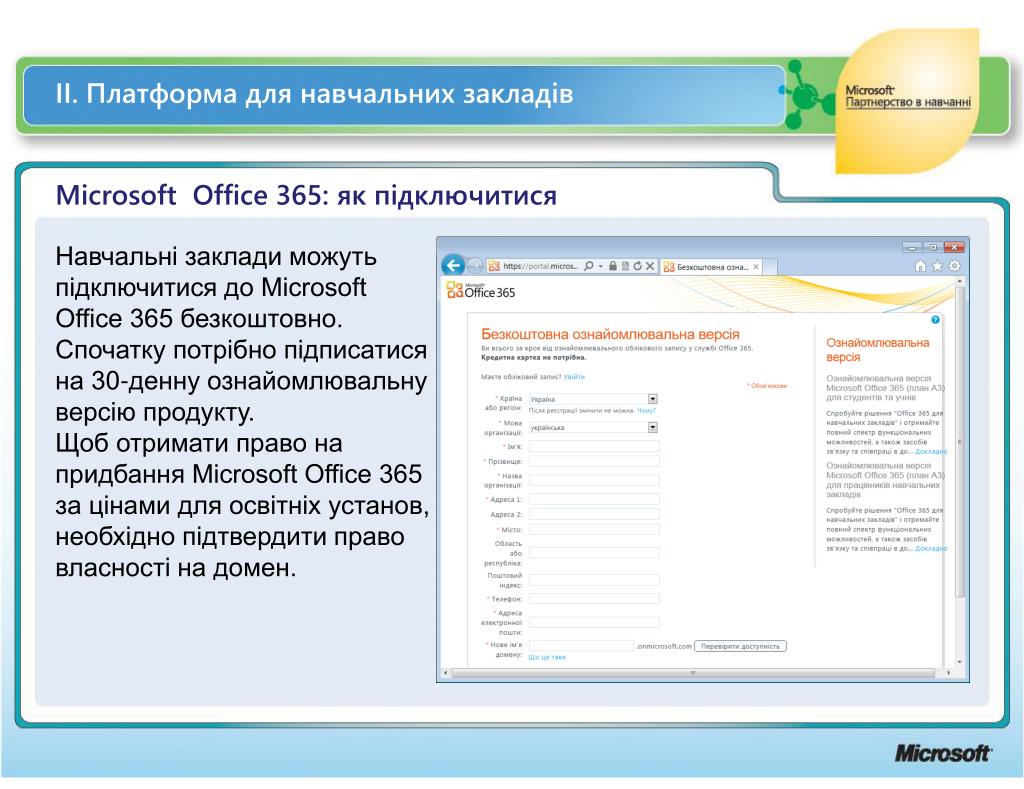Click the 'Що це таке' link
Image resolution: width=1024 pixels, height=789 pixels.
point(547,657)
